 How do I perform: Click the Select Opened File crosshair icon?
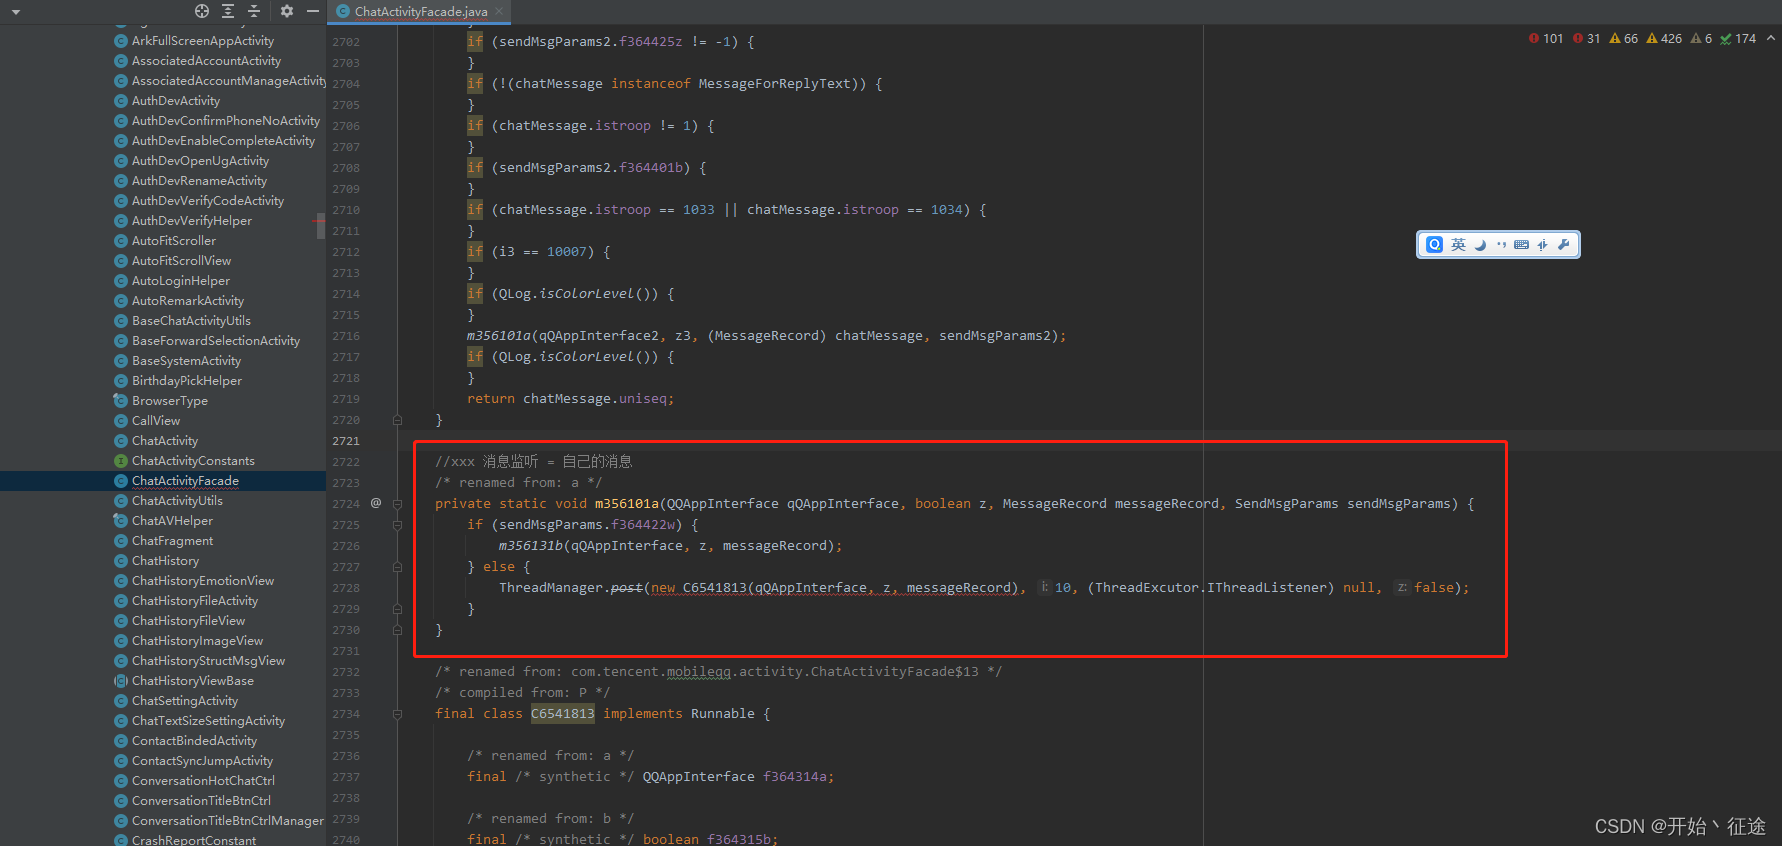coord(202,11)
